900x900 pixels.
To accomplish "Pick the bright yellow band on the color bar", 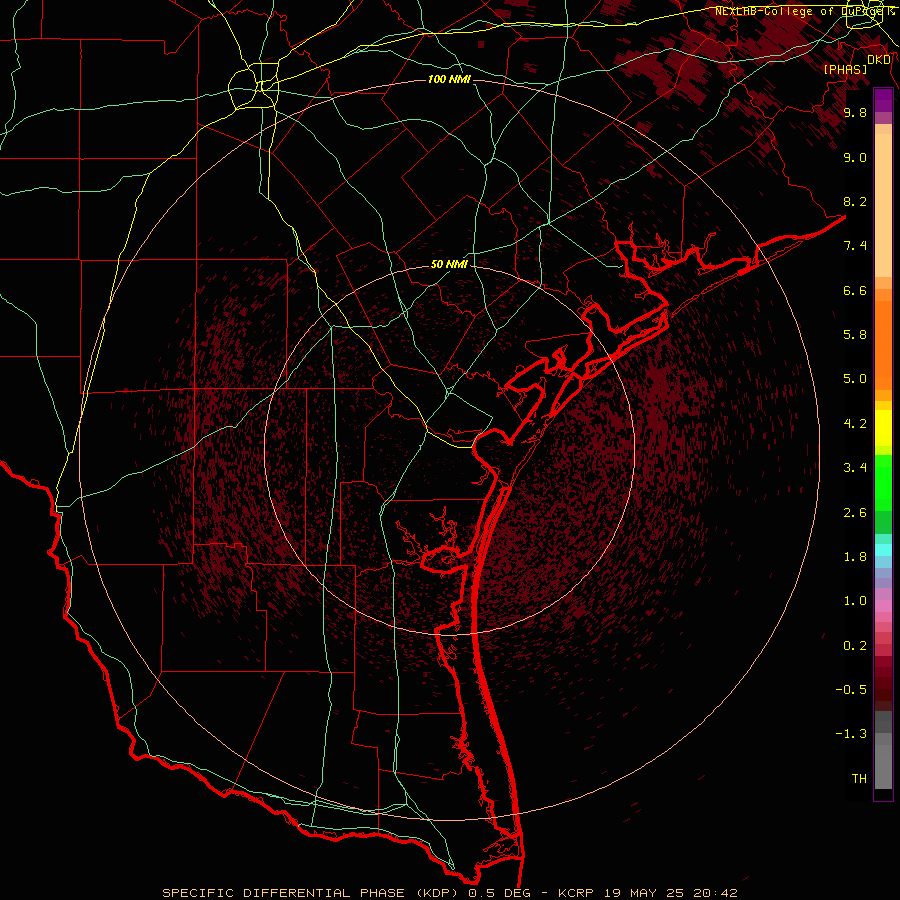I will (883, 428).
